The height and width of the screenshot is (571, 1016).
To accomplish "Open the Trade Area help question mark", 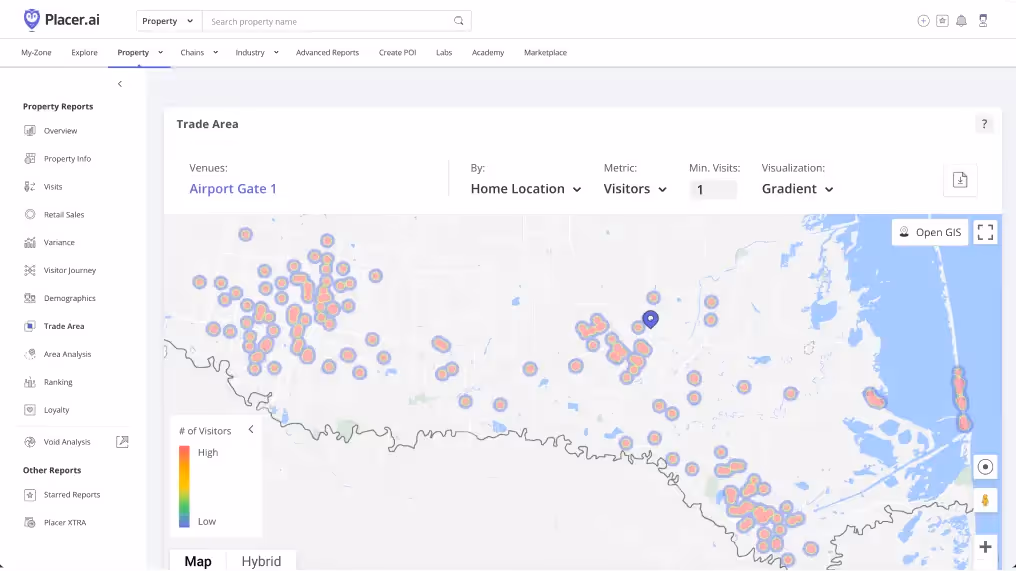I will coord(984,124).
